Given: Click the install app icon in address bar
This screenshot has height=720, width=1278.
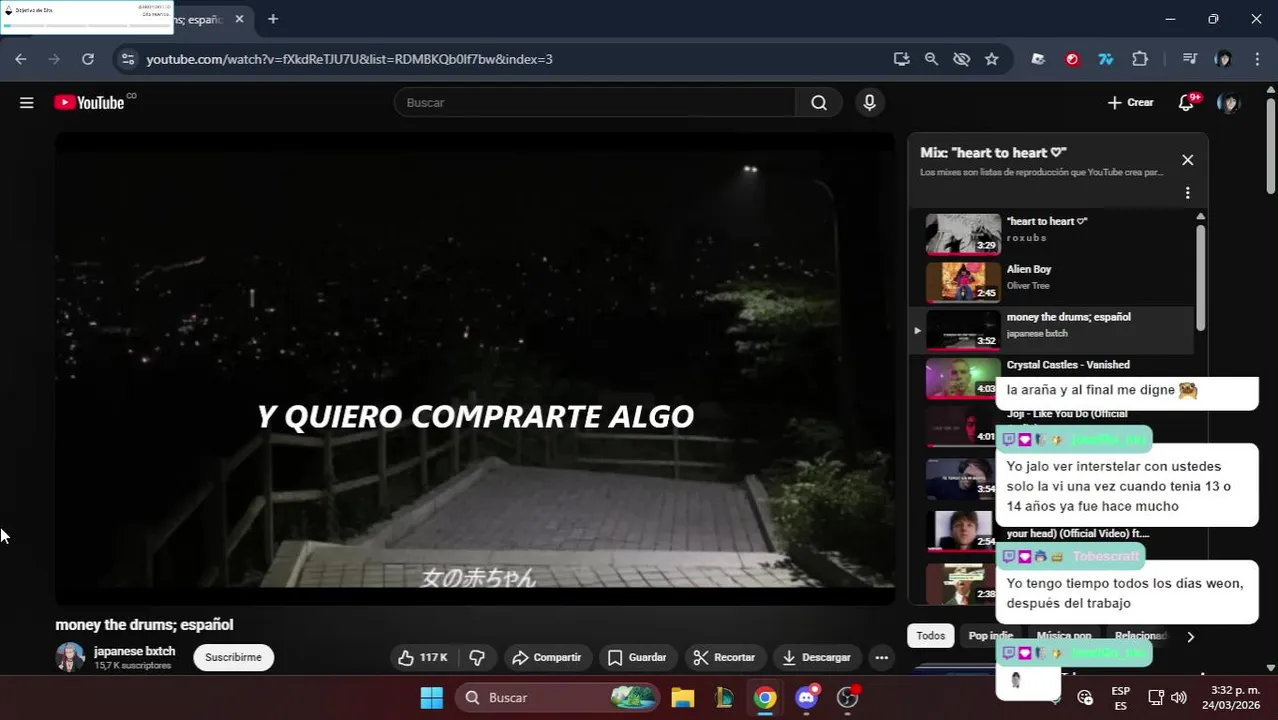Looking at the screenshot, I should (x=901, y=59).
